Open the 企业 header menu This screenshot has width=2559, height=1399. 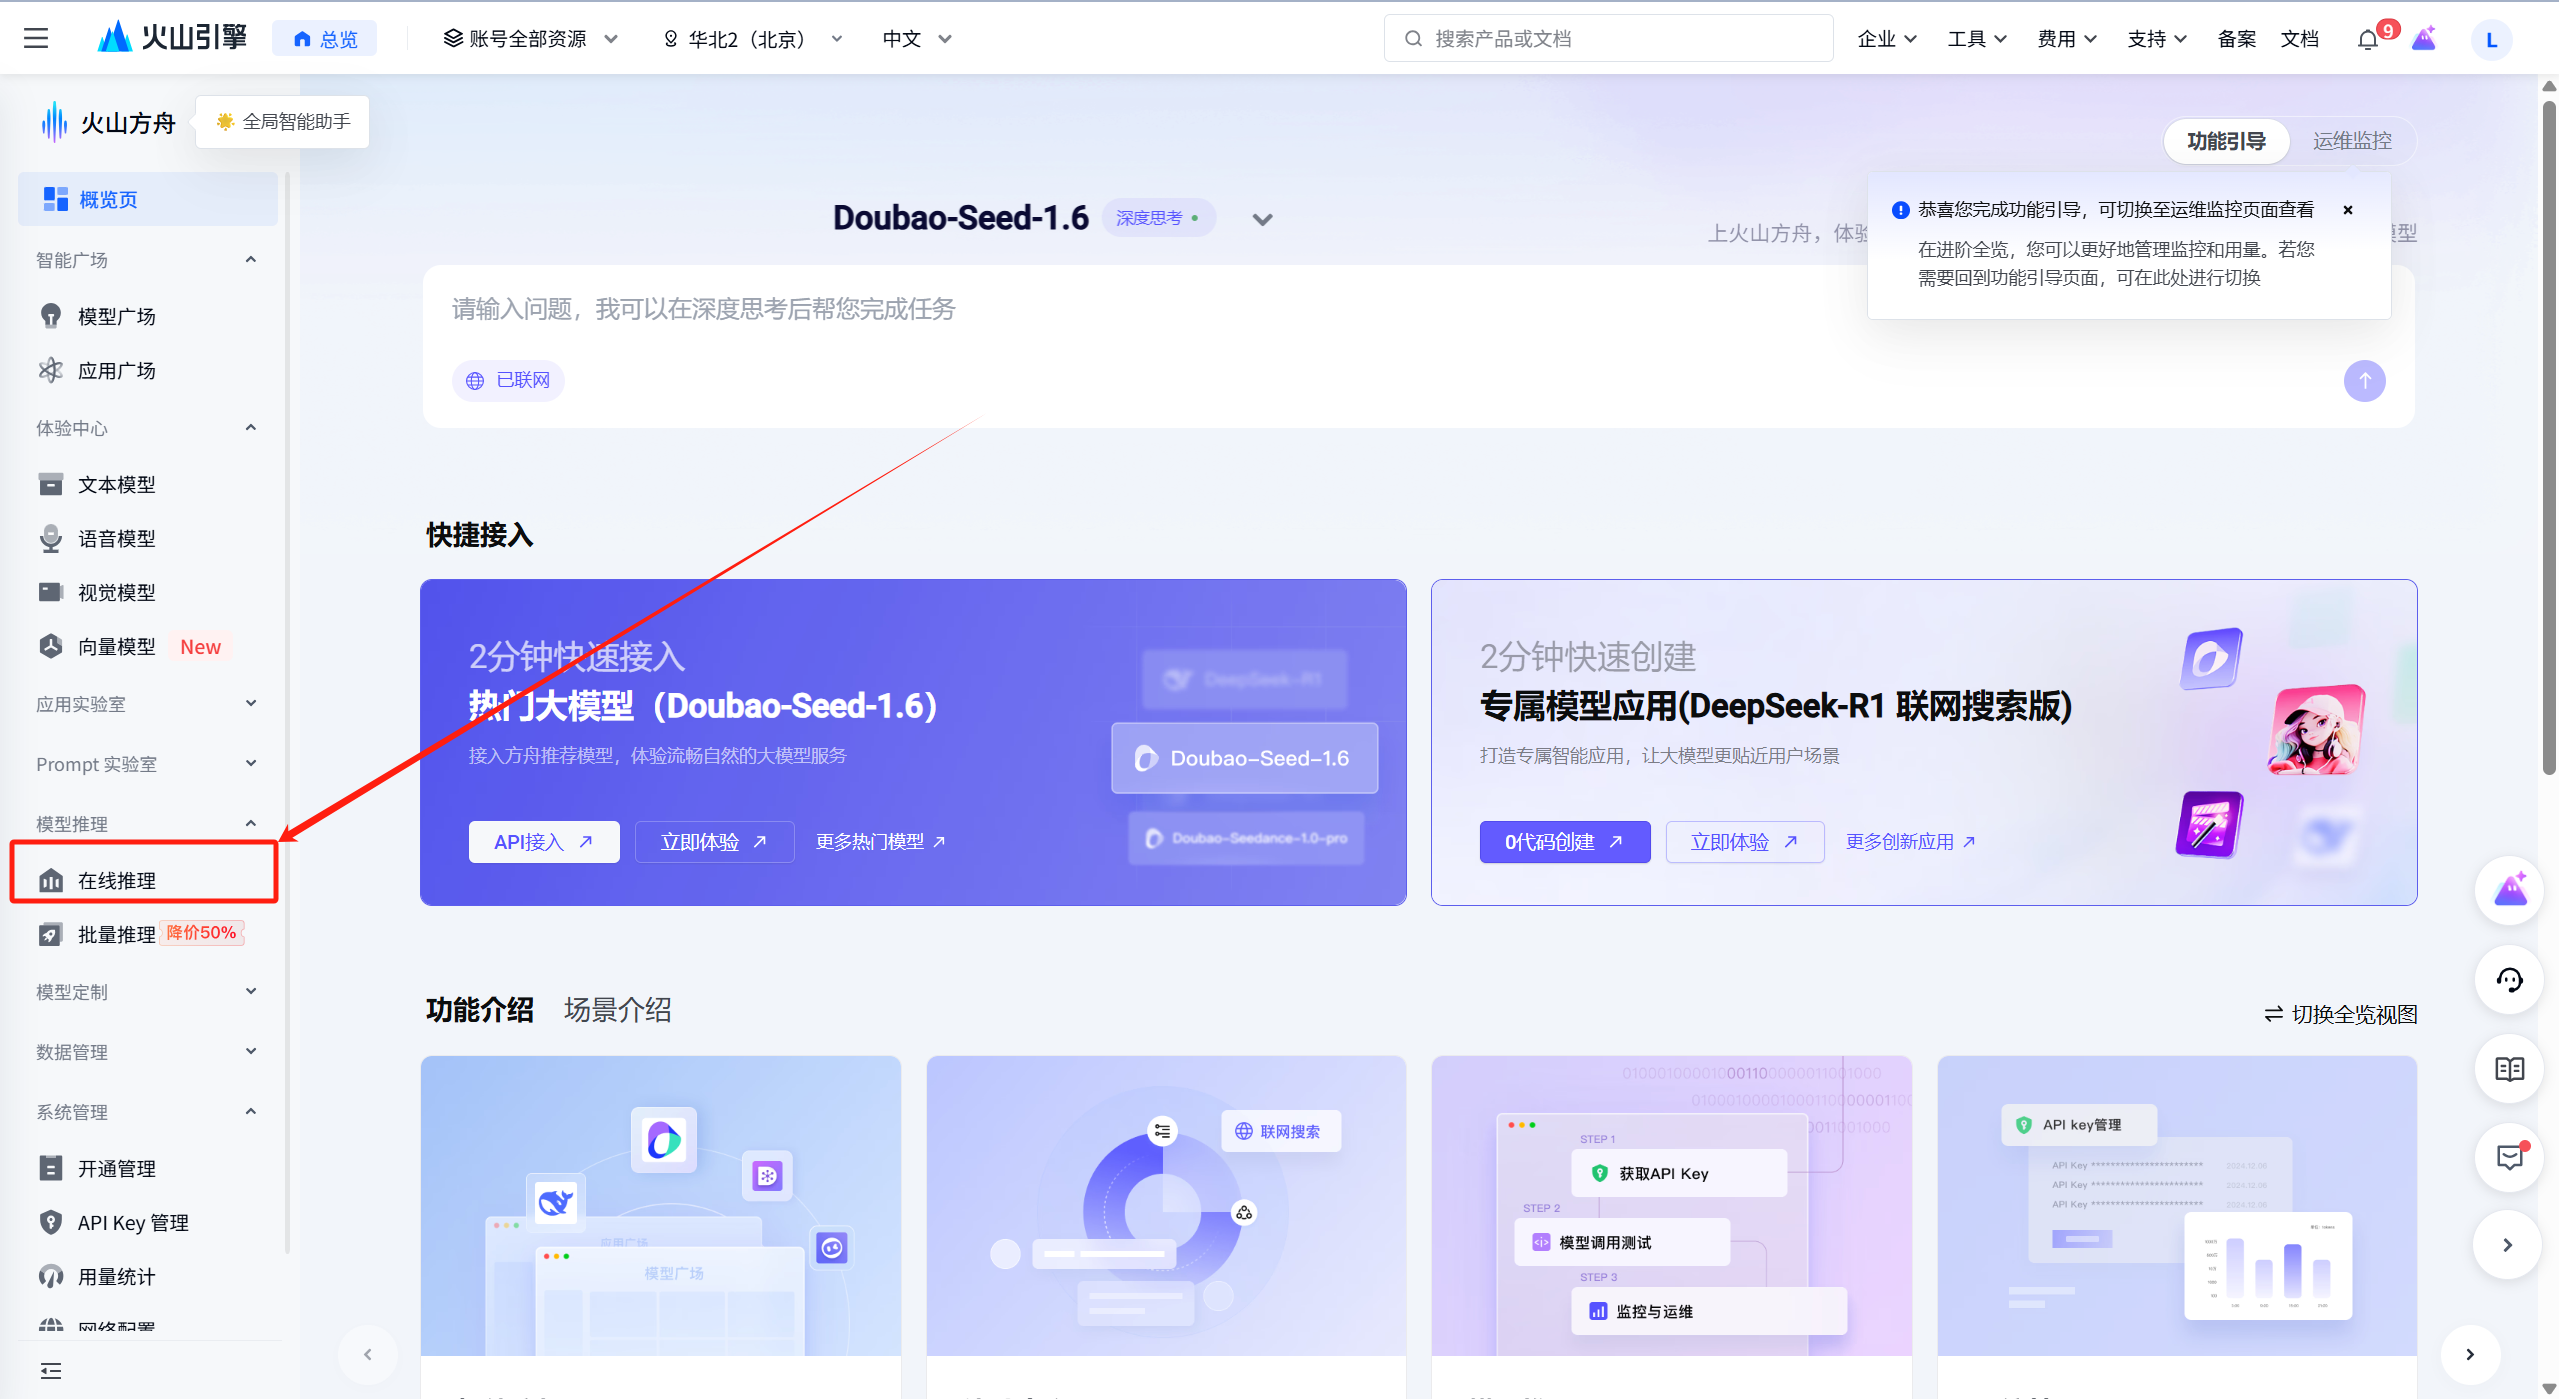1887,39
